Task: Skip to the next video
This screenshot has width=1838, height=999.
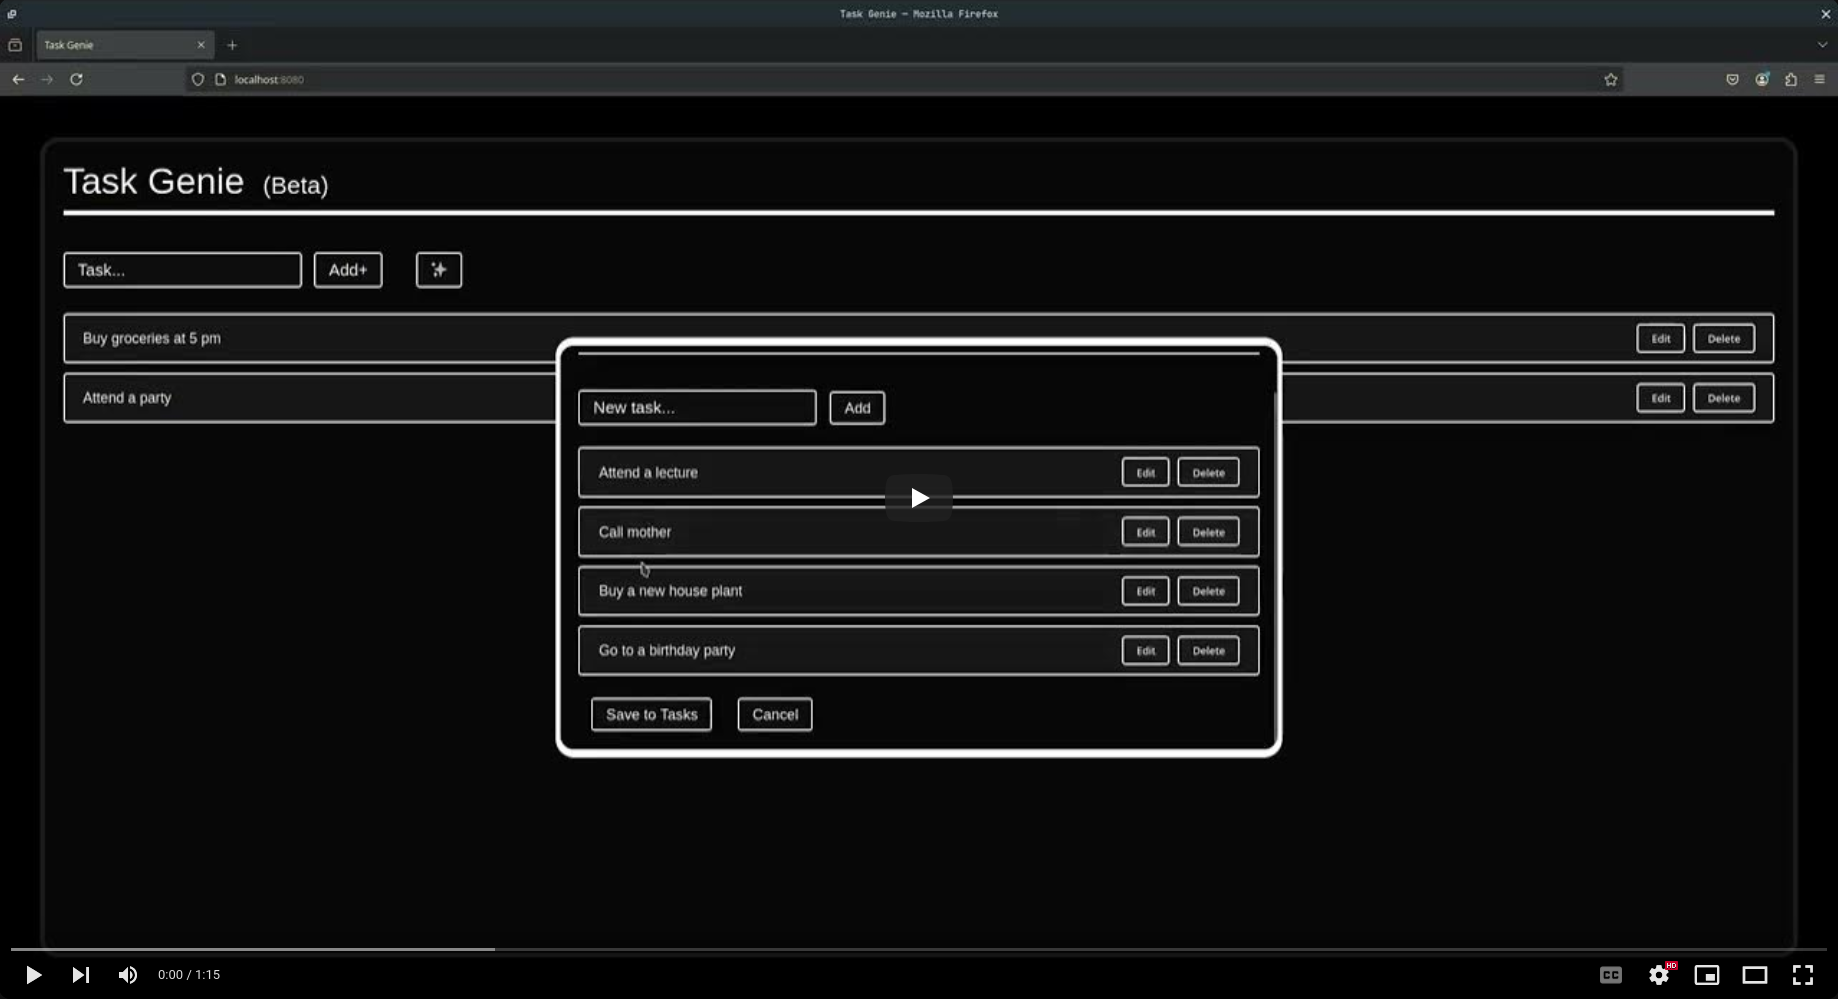Action: pos(81,974)
